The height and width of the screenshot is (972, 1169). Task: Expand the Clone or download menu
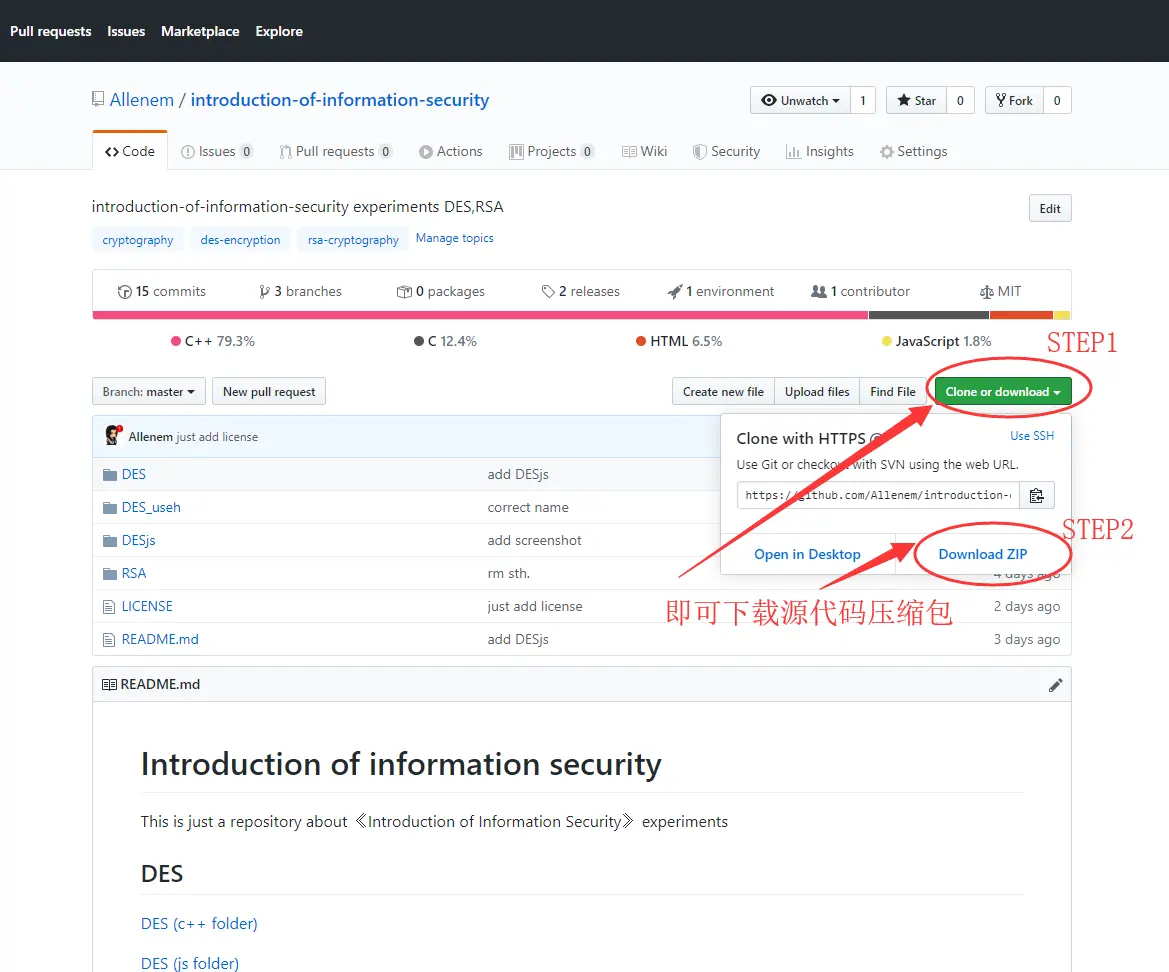pos(1005,391)
